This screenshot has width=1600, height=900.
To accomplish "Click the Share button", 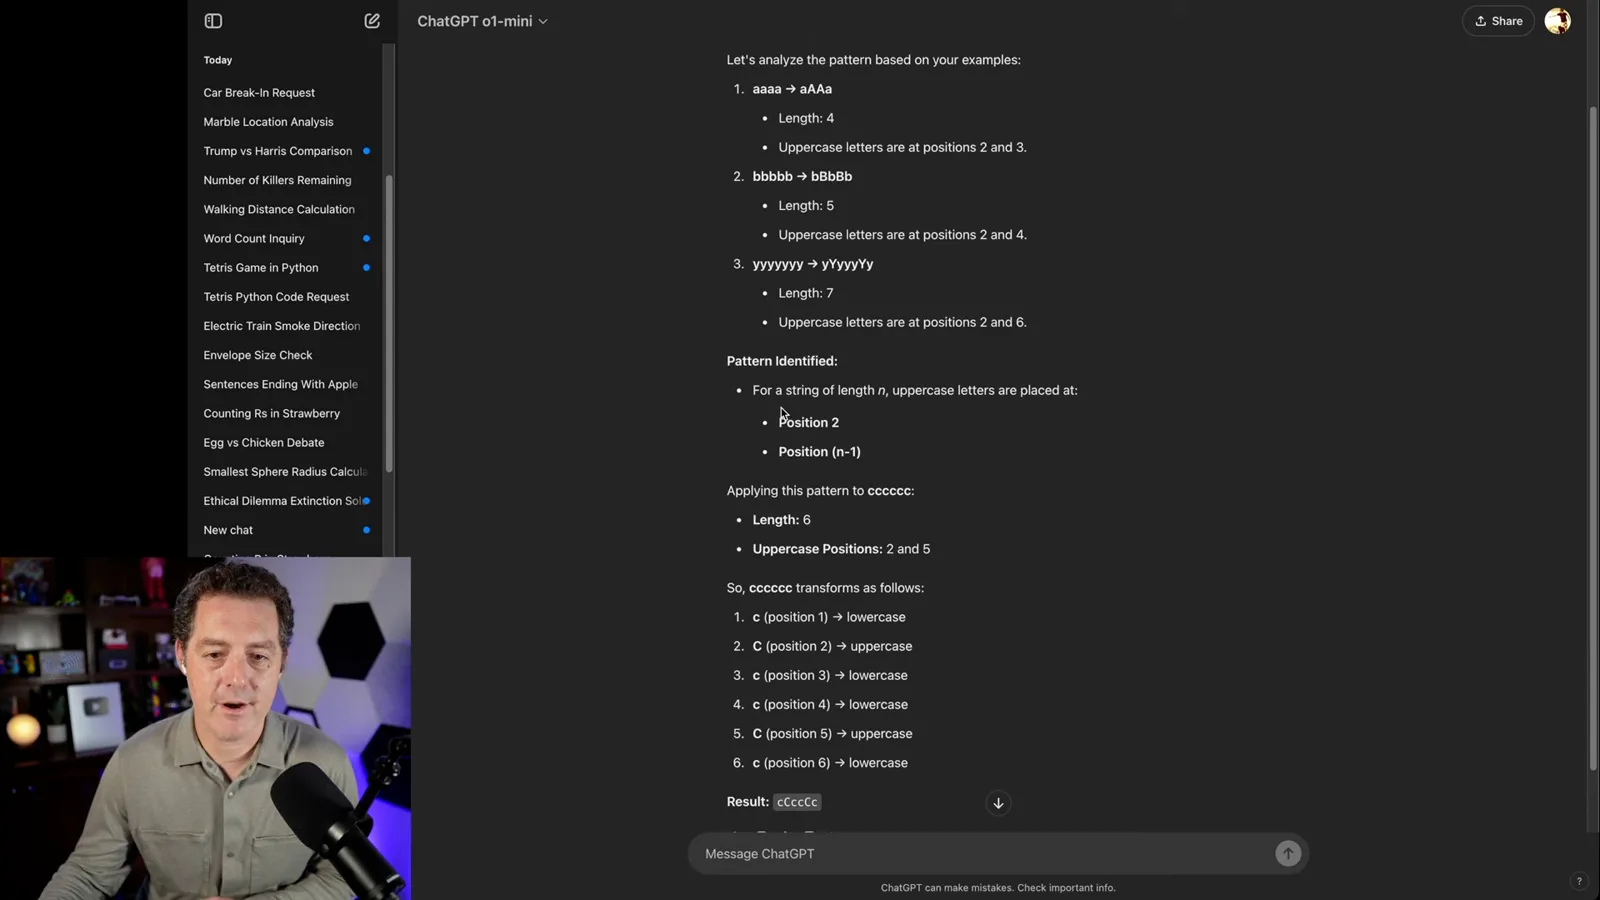I will pyautogui.click(x=1498, y=21).
